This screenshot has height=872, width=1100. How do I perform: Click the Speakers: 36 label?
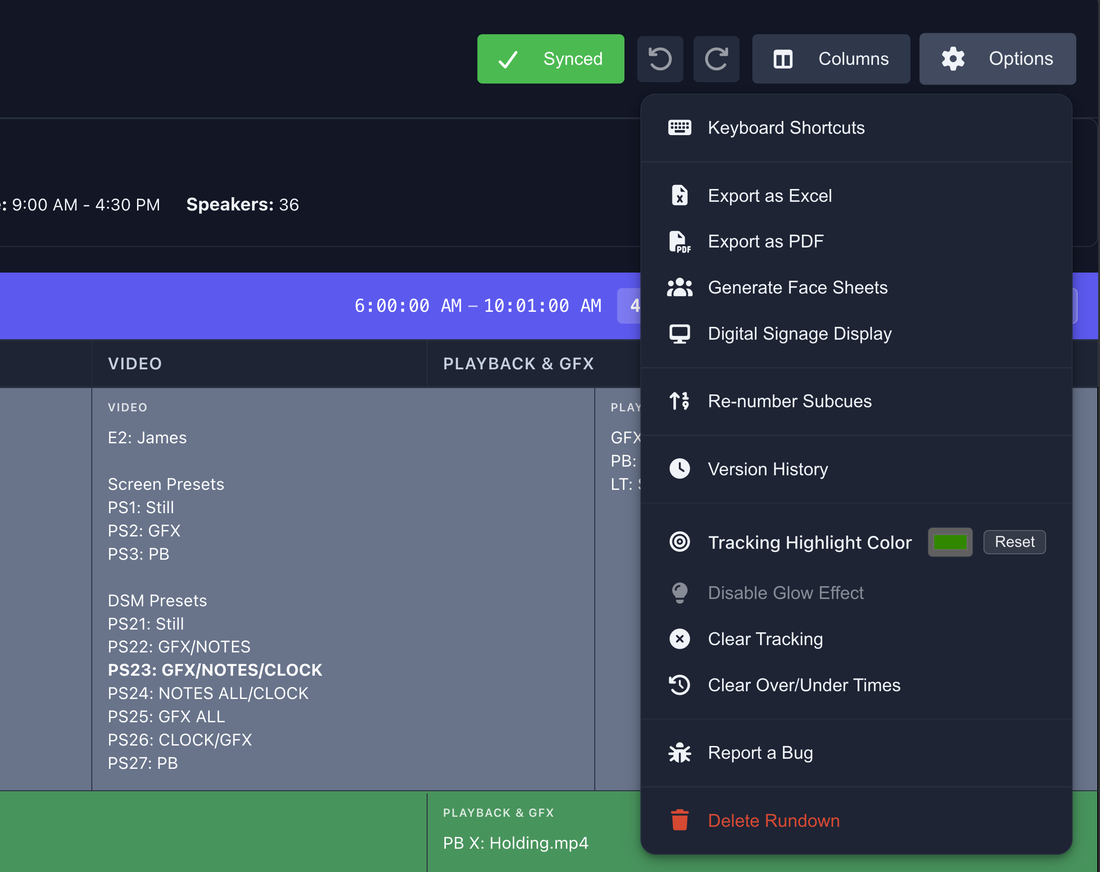[242, 205]
